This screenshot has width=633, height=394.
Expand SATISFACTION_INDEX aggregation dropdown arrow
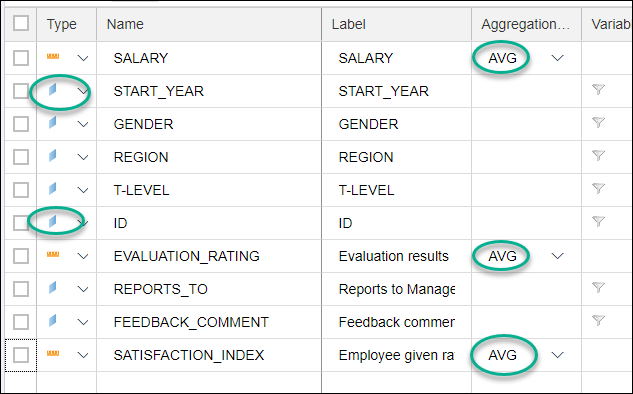coord(558,356)
